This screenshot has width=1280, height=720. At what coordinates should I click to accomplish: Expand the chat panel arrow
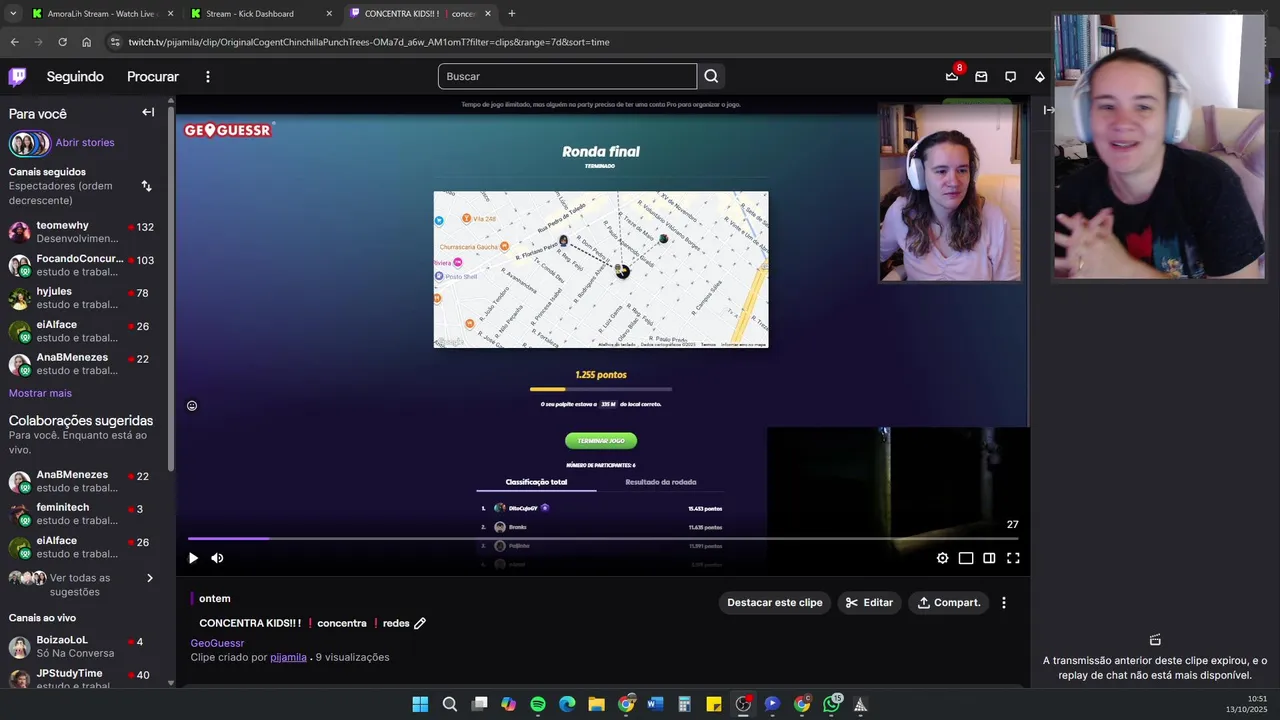pos(1048,110)
